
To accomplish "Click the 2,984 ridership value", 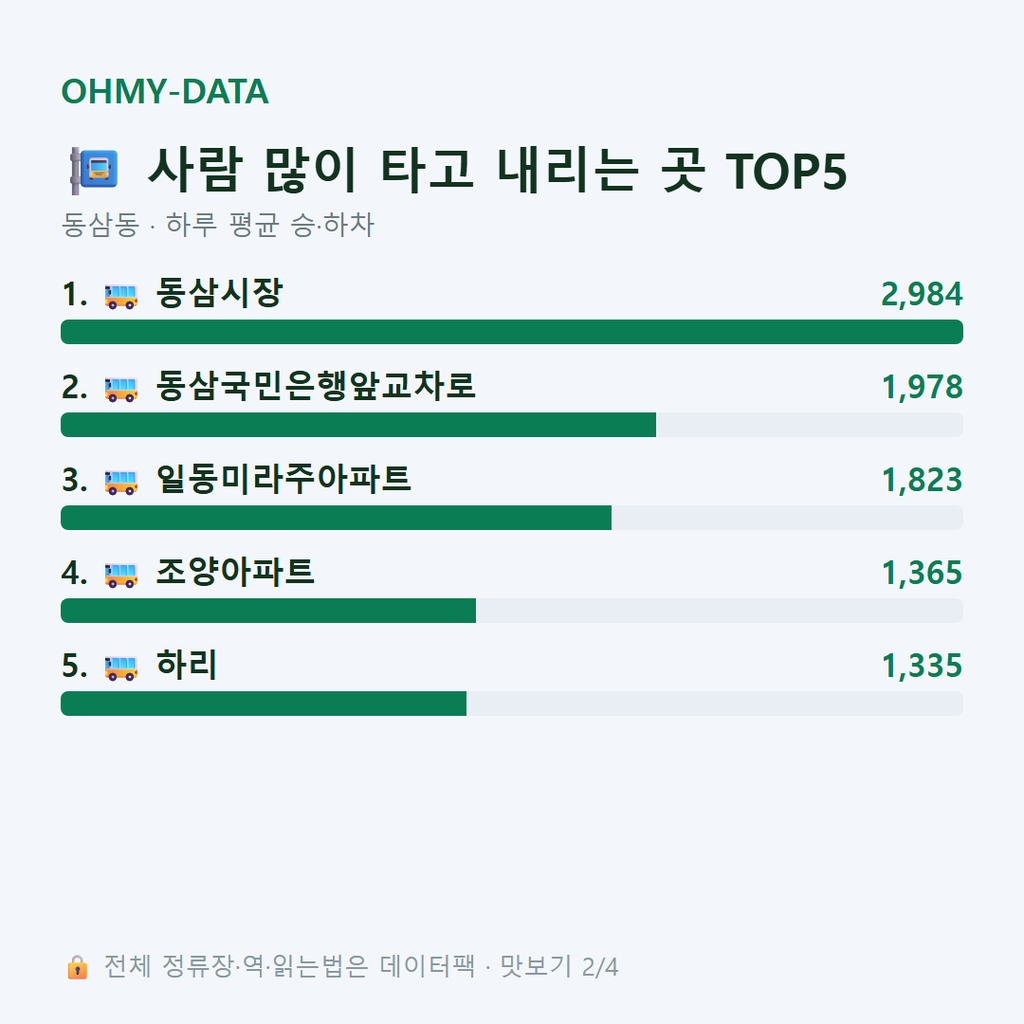I will [921, 294].
